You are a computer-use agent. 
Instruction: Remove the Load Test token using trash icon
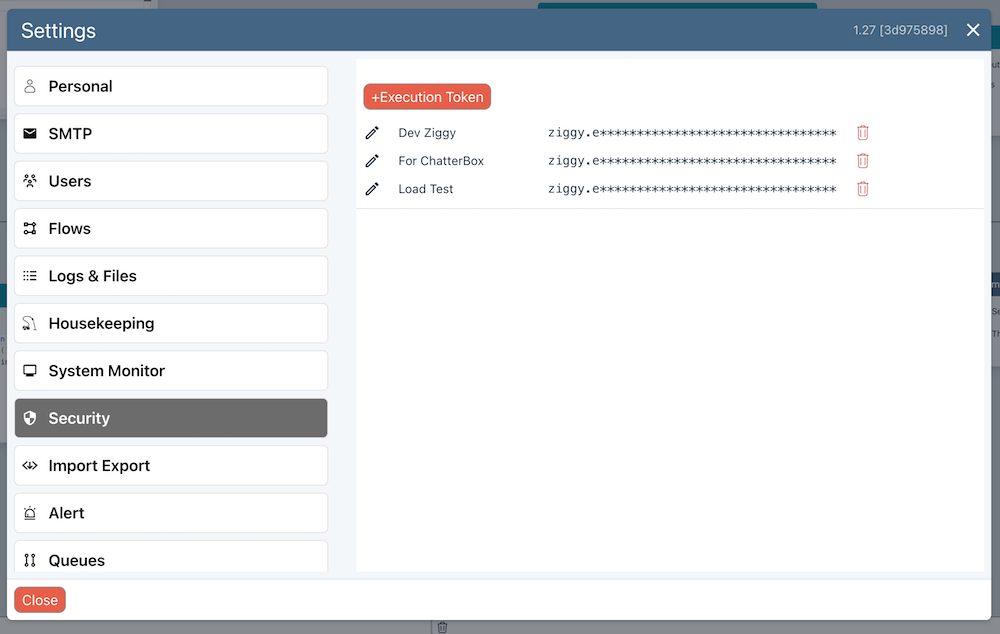click(x=862, y=189)
